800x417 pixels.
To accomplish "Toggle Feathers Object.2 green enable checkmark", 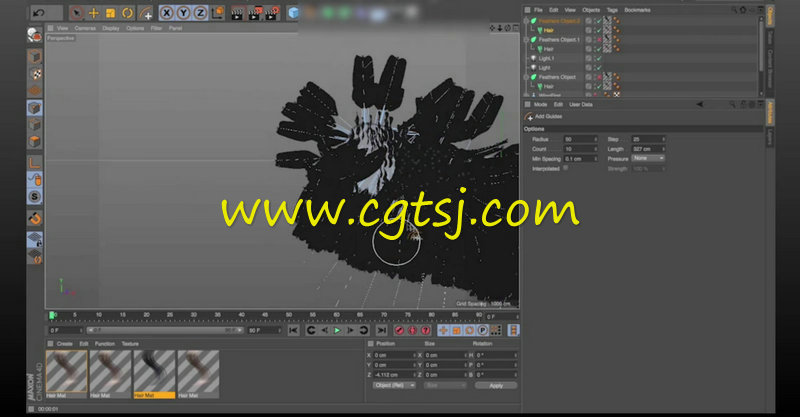I will point(599,21).
